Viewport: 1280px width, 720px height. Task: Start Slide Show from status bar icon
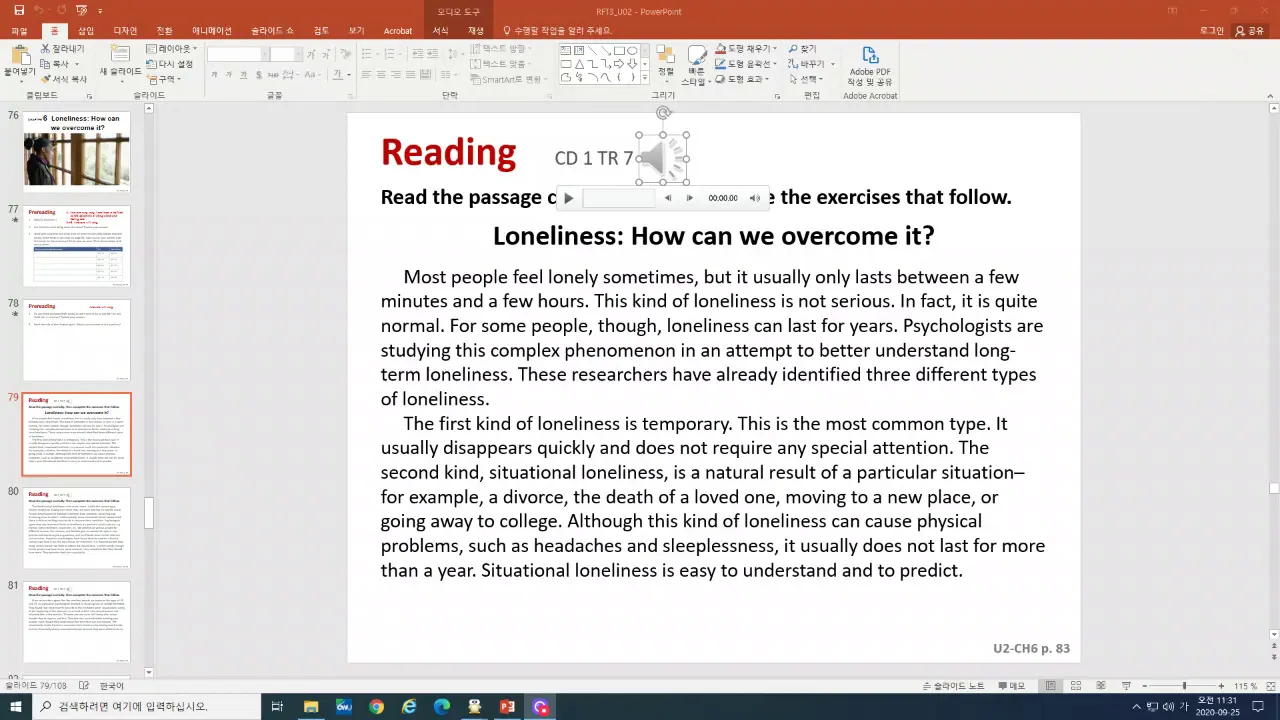1127,686
